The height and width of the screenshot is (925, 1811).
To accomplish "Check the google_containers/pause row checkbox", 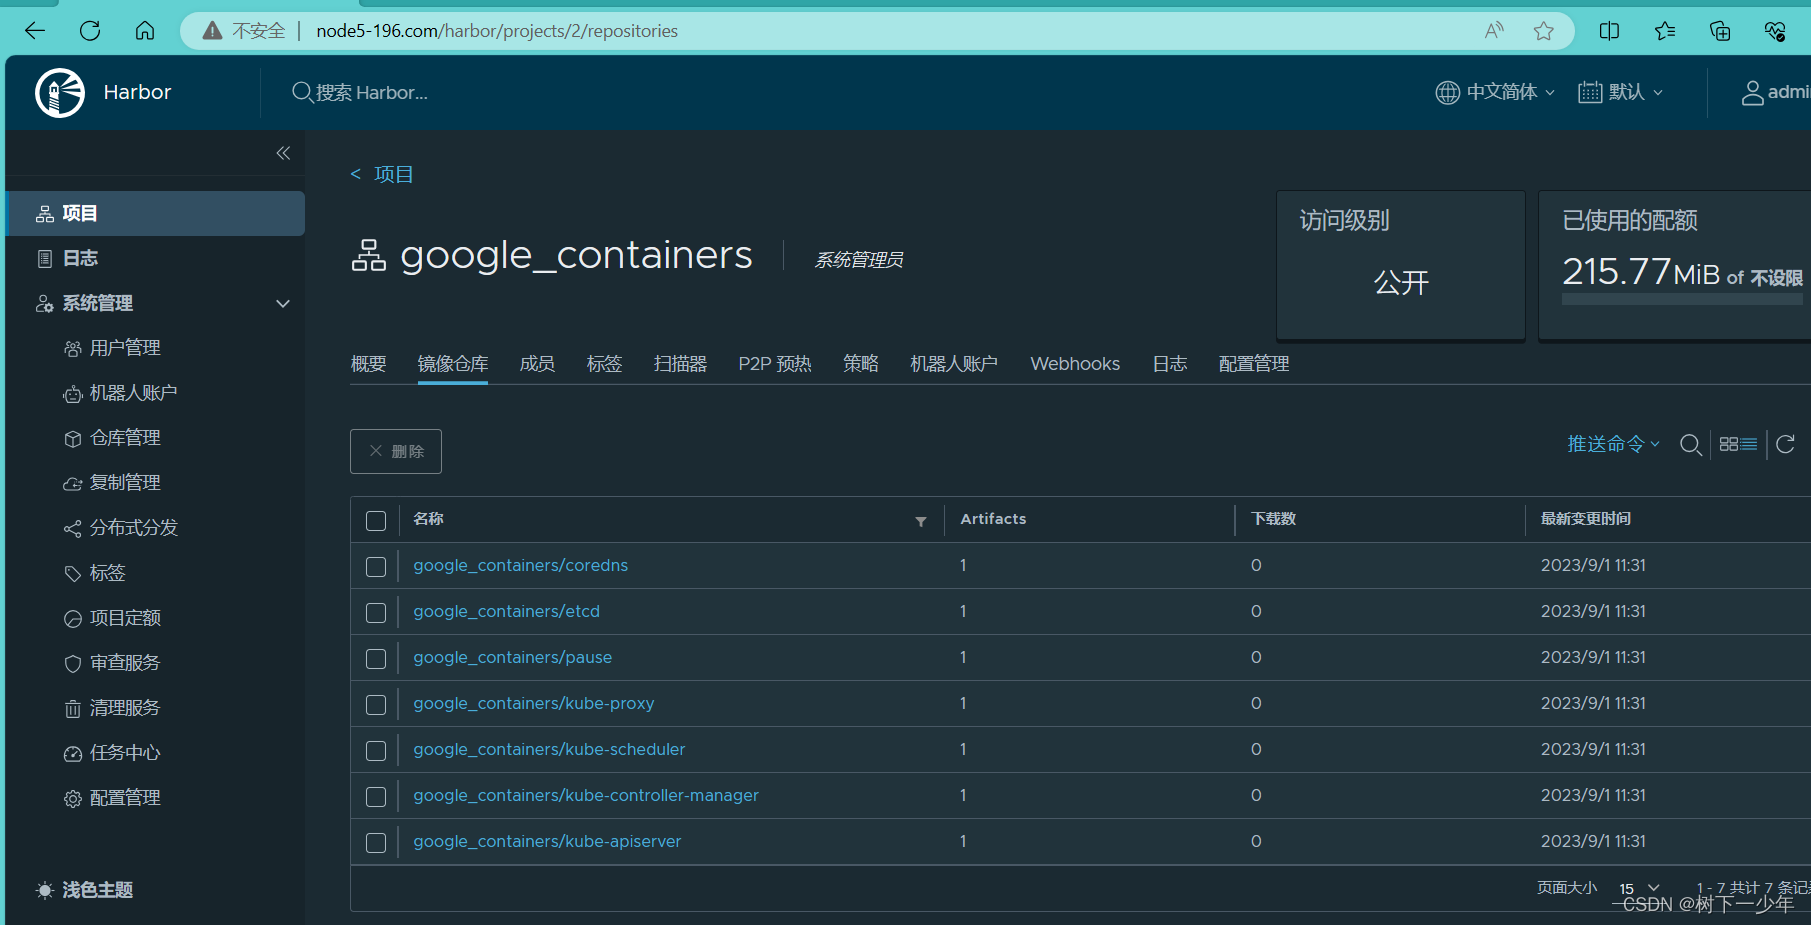I will [x=376, y=659].
